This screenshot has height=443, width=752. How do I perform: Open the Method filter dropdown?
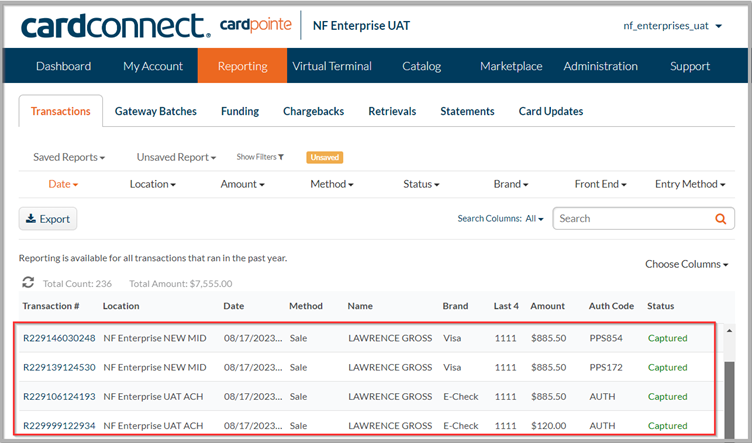(x=332, y=184)
